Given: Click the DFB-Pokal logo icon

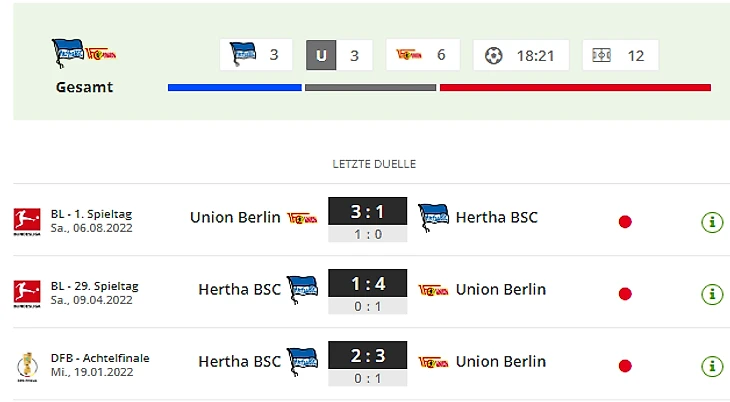Looking at the screenshot, I should click(26, 365).
